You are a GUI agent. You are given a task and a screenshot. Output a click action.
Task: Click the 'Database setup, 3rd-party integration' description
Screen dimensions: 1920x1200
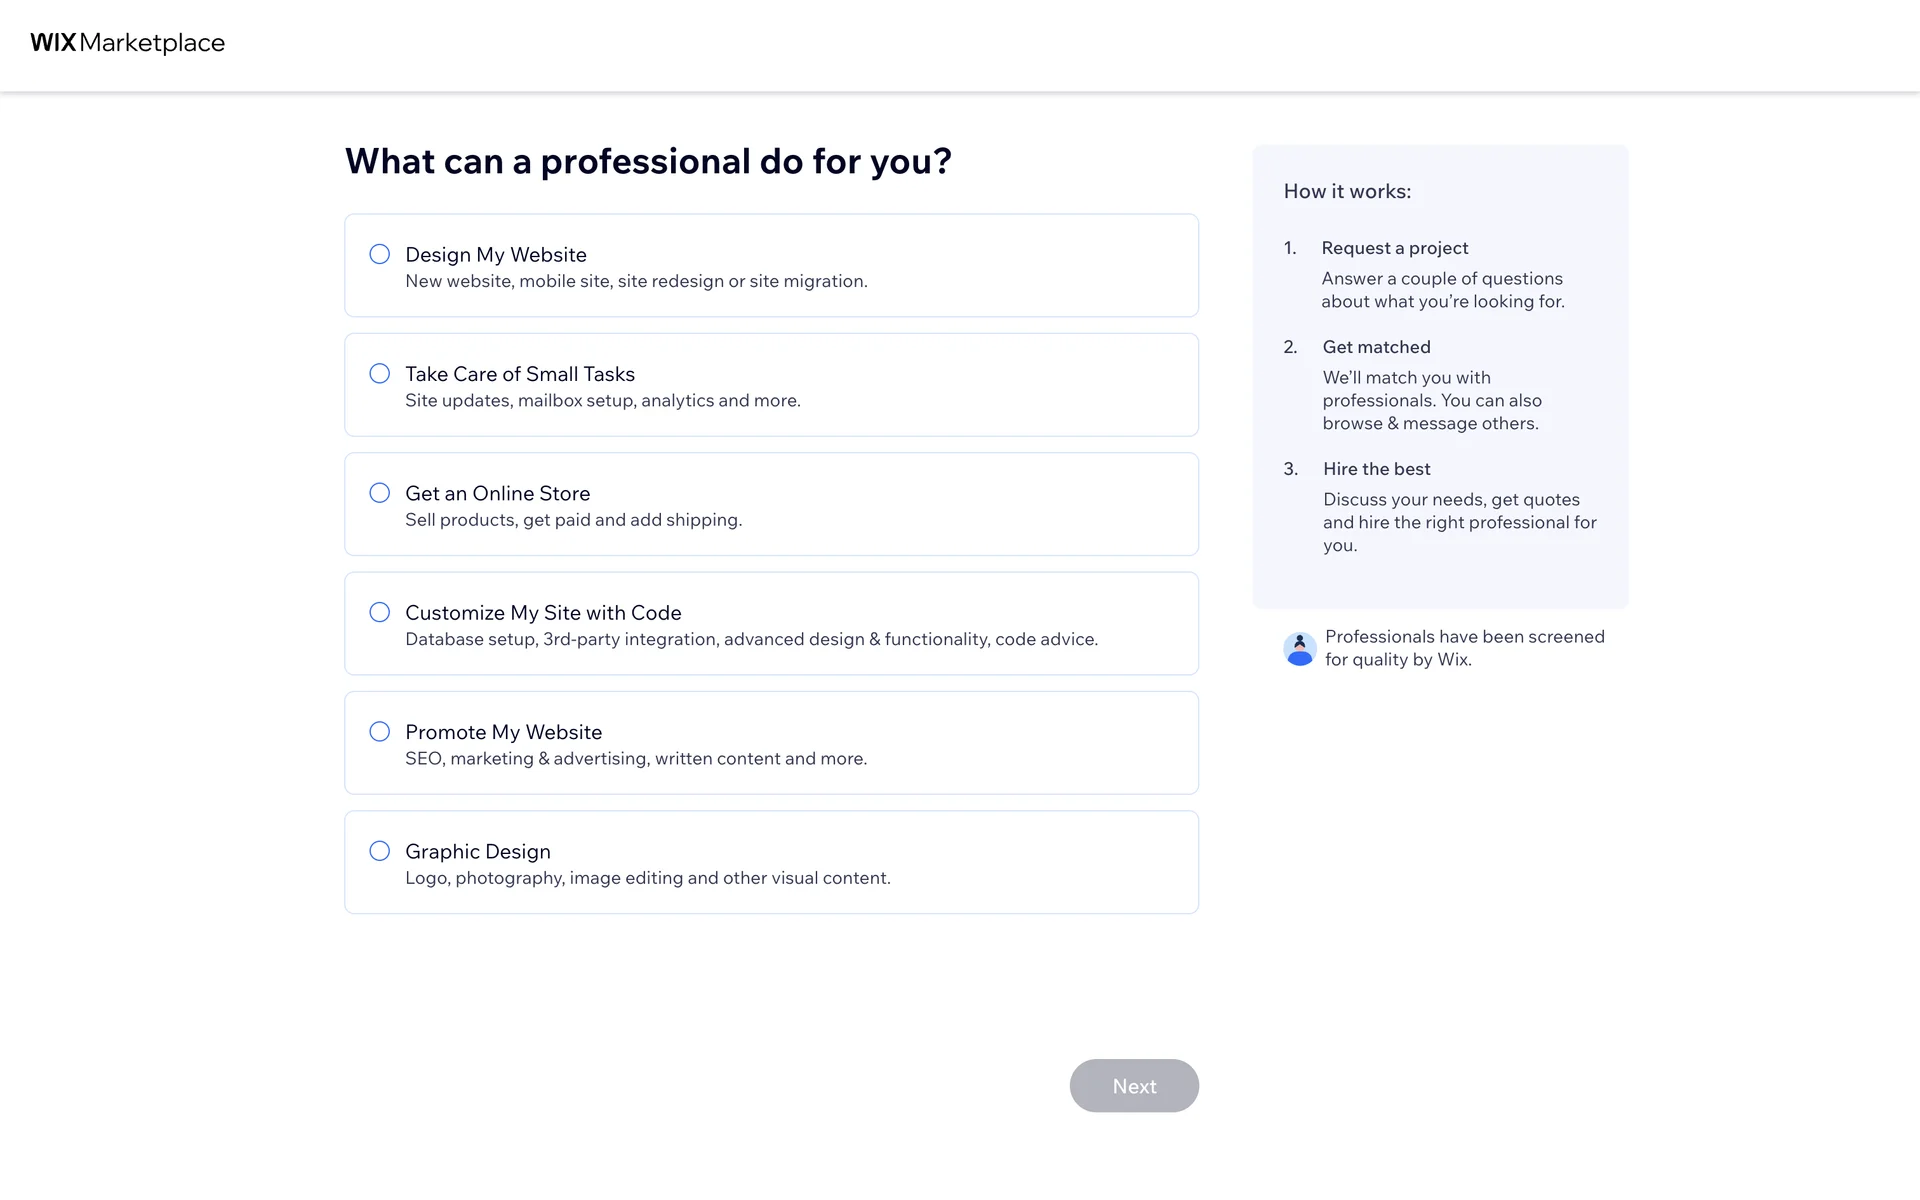click(x=751, y=639)
